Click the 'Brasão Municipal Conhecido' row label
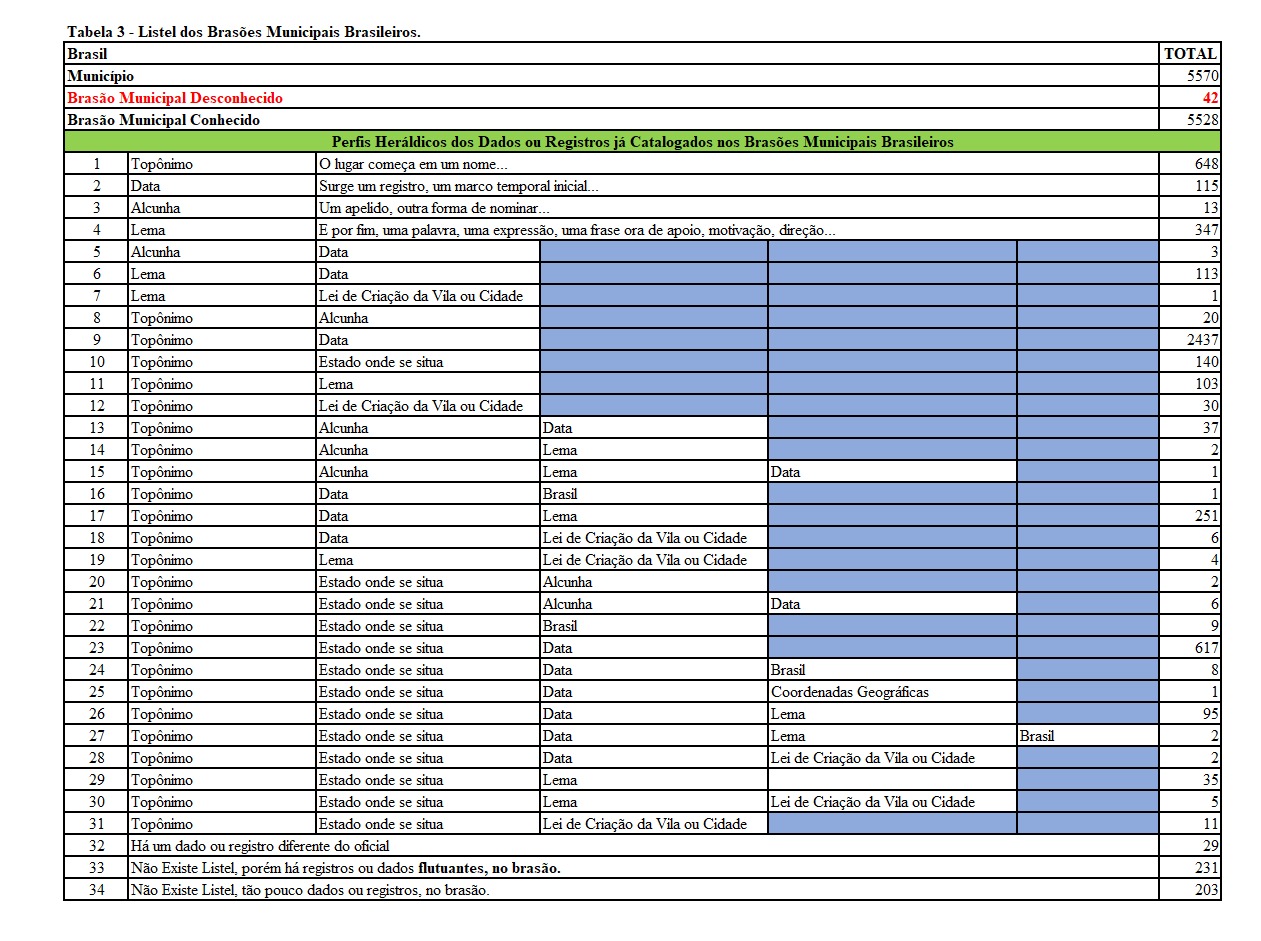 pos(163,120)
